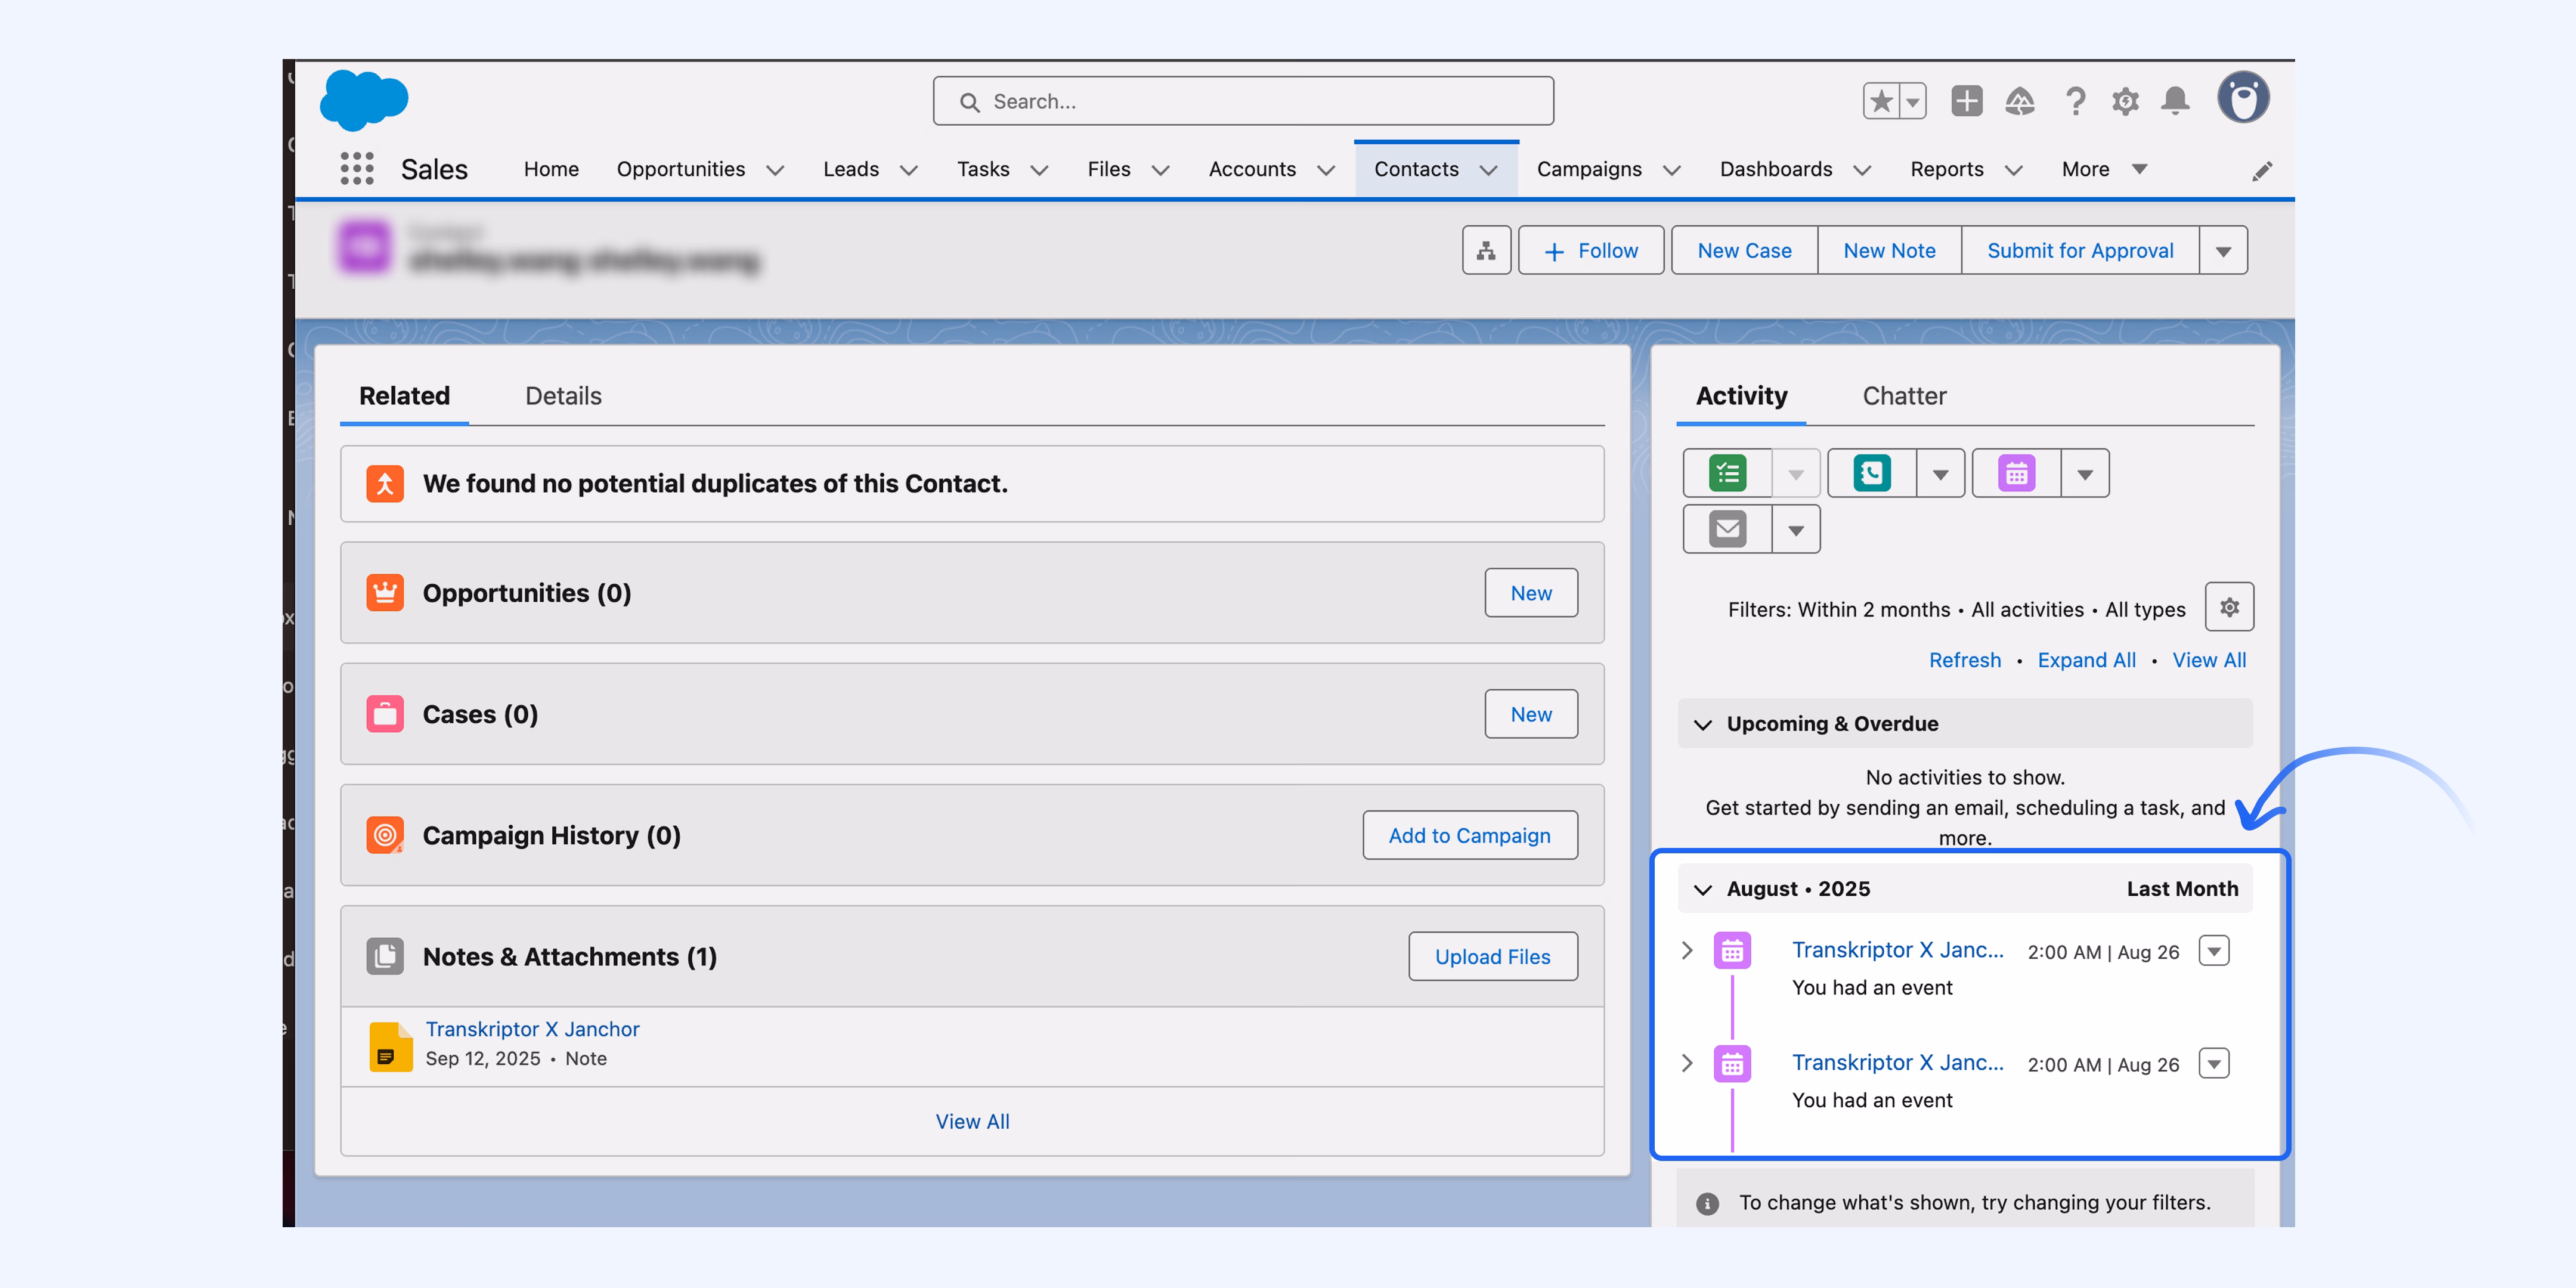Click the Add to Campaign button
2576x1288 pixels.
[1469, 835]
